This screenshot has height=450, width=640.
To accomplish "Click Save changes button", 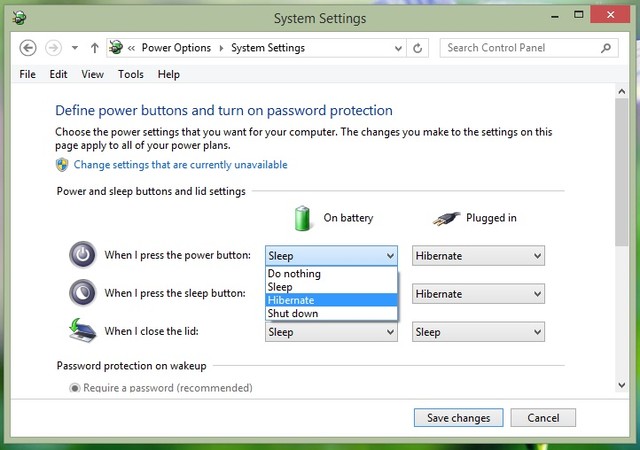I will (x=458, y=418).
